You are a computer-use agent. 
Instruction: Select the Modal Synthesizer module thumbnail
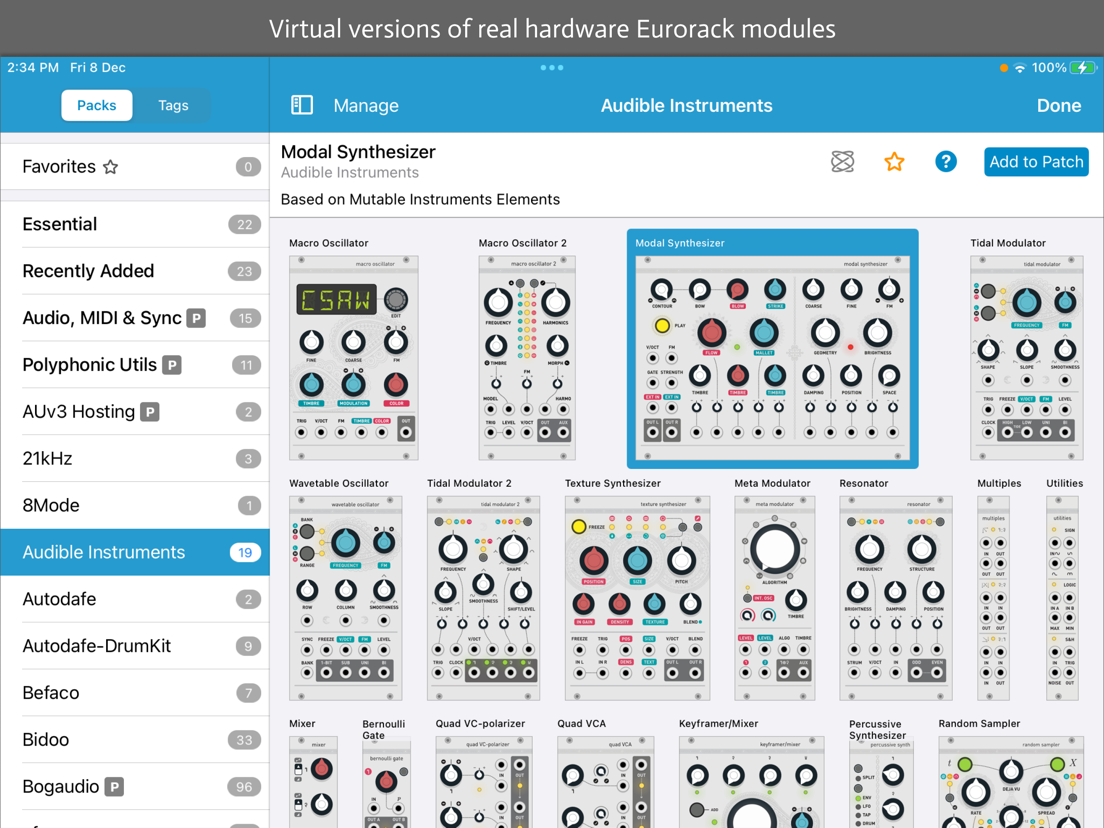coord(772,358)
